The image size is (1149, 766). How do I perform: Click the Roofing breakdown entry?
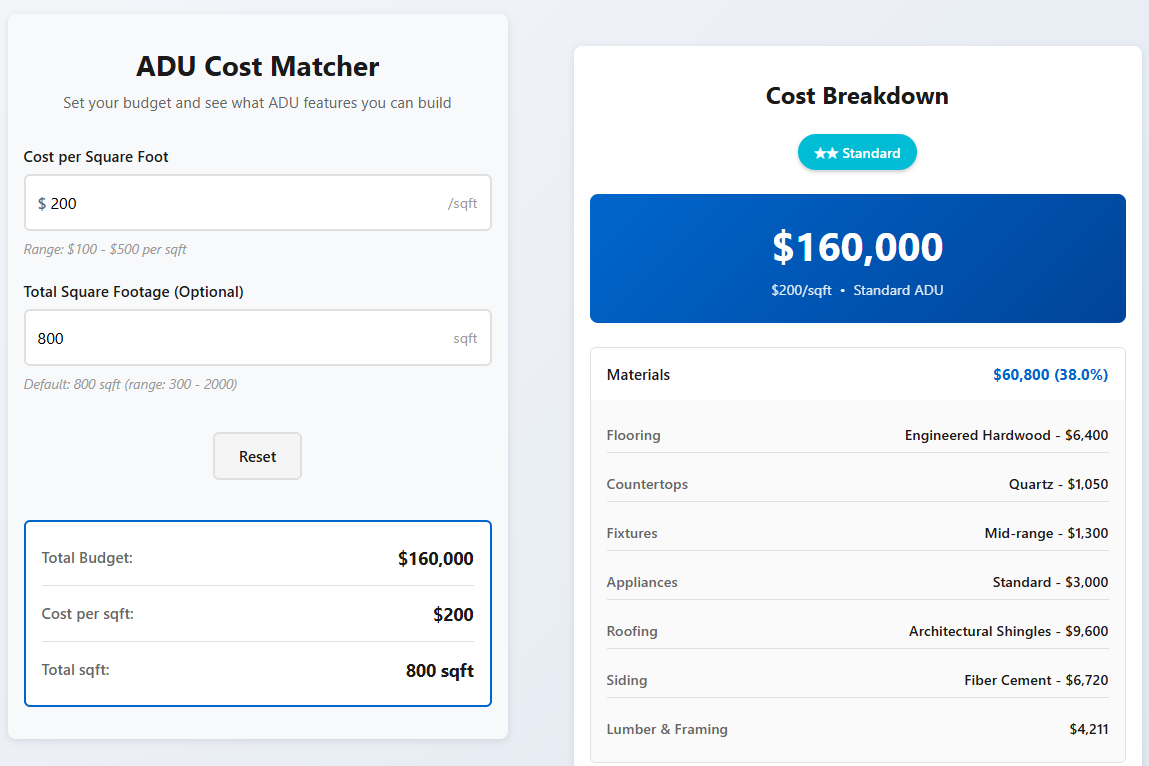[857, 630]
